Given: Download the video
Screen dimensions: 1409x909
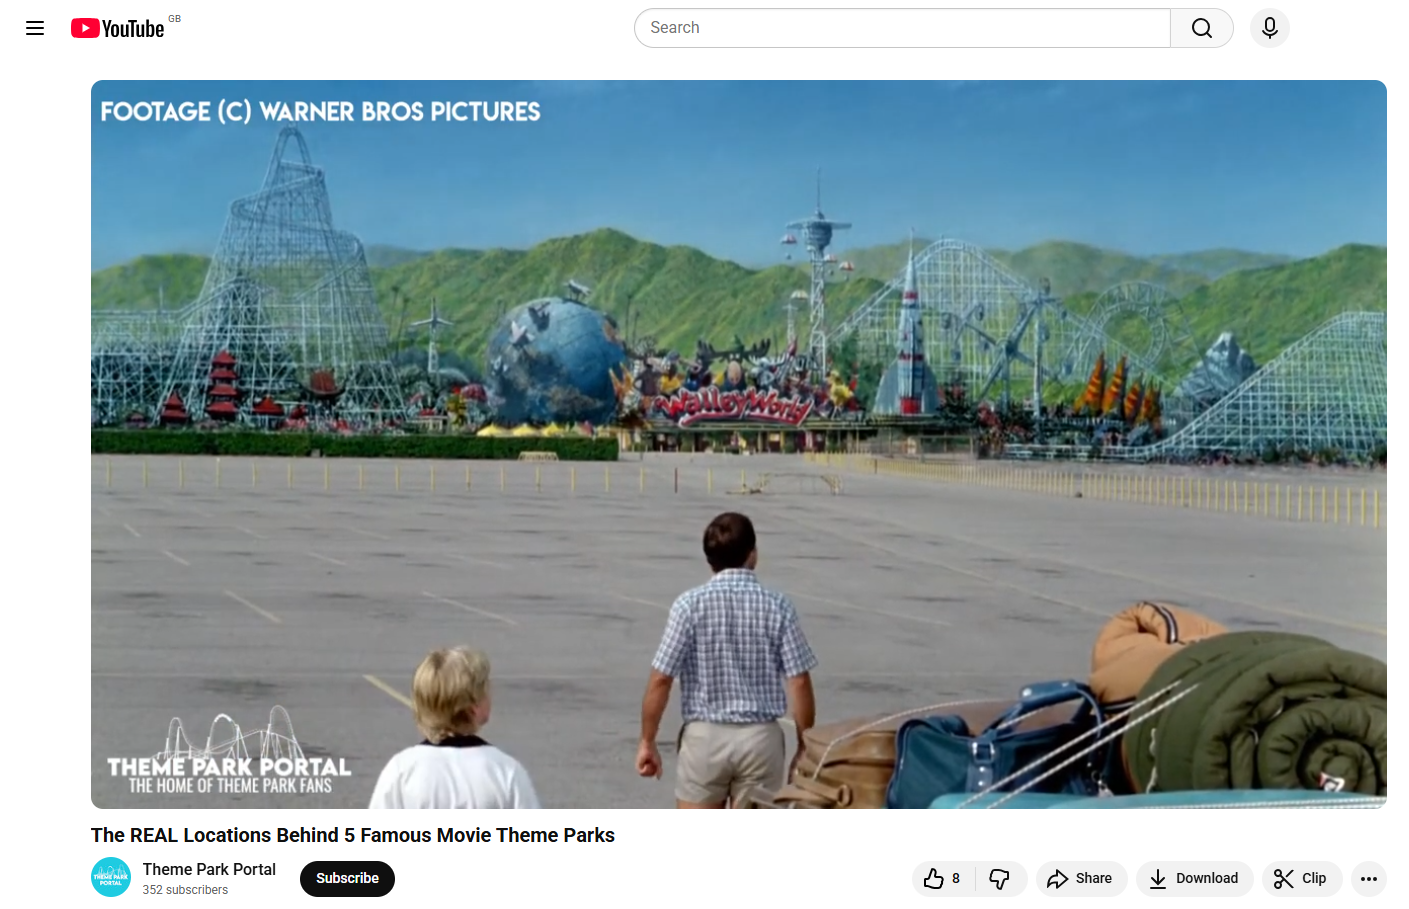Looking at the screenshot, I should point(1193,879).
